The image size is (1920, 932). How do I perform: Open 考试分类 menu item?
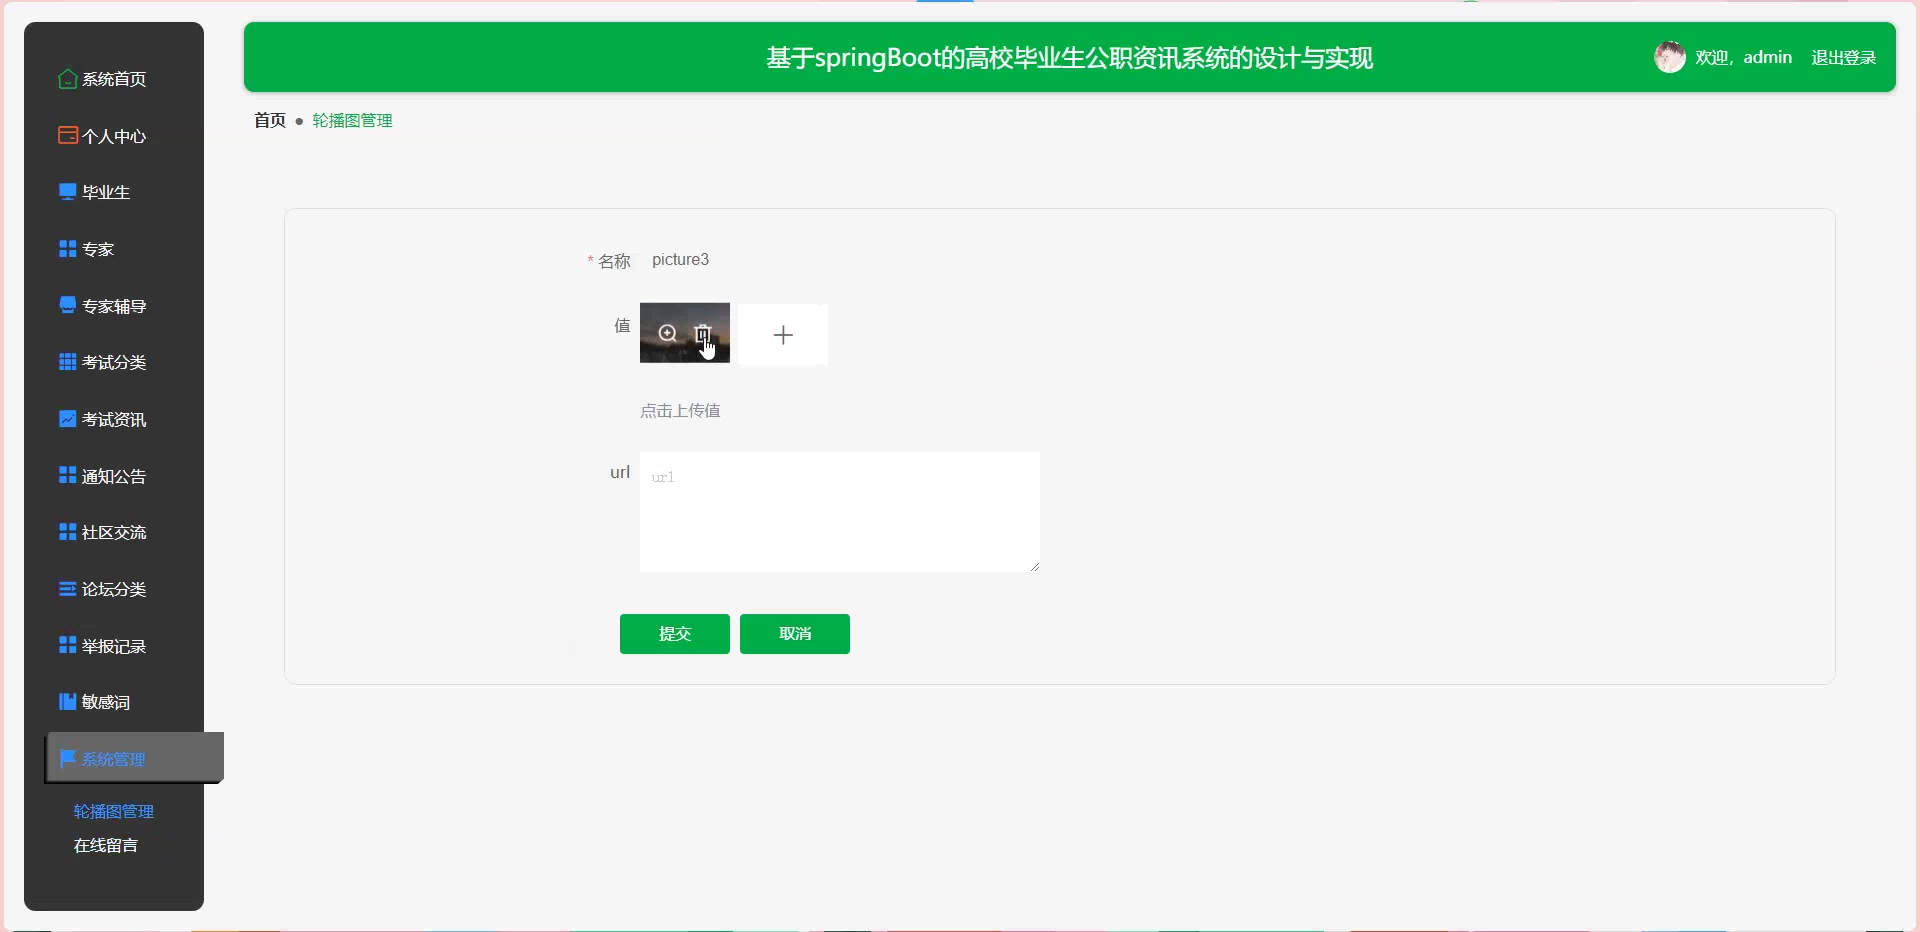[114, 362]
